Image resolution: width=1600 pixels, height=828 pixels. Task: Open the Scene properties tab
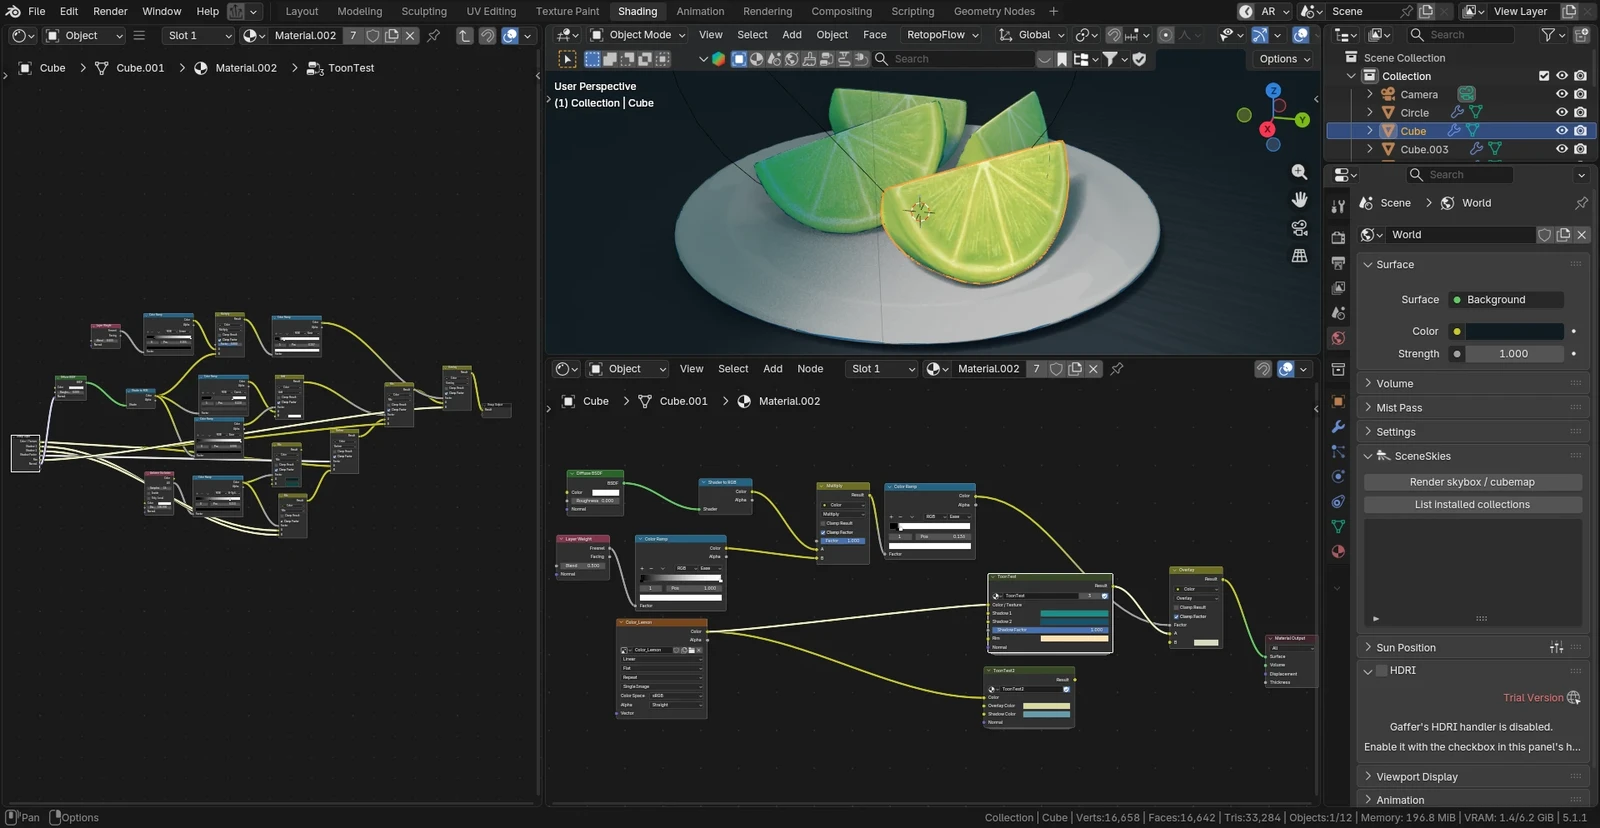(x=1338, y=313)
